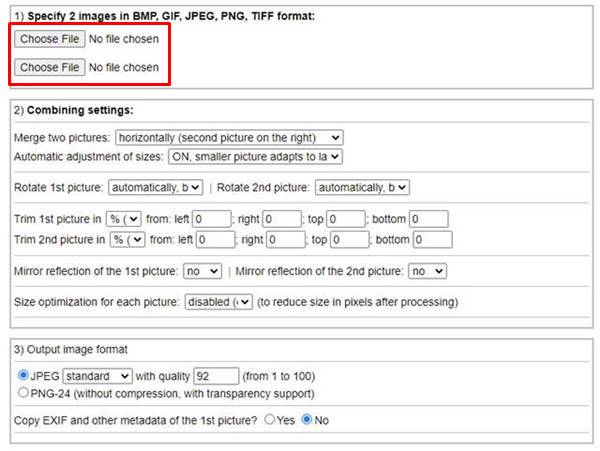Click the JPEG quality input field
The width and height of the screenshot is (600, 451).
point(217,376)
